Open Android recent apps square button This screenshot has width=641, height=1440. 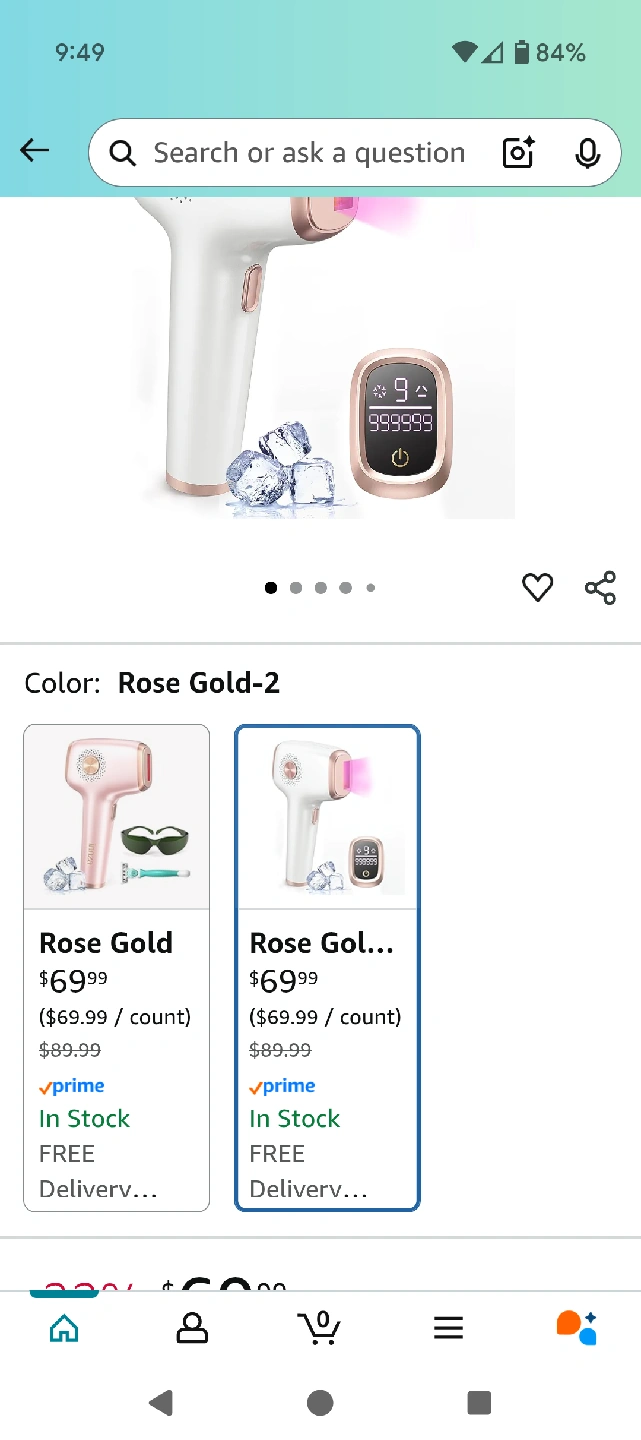point(479,1403)
